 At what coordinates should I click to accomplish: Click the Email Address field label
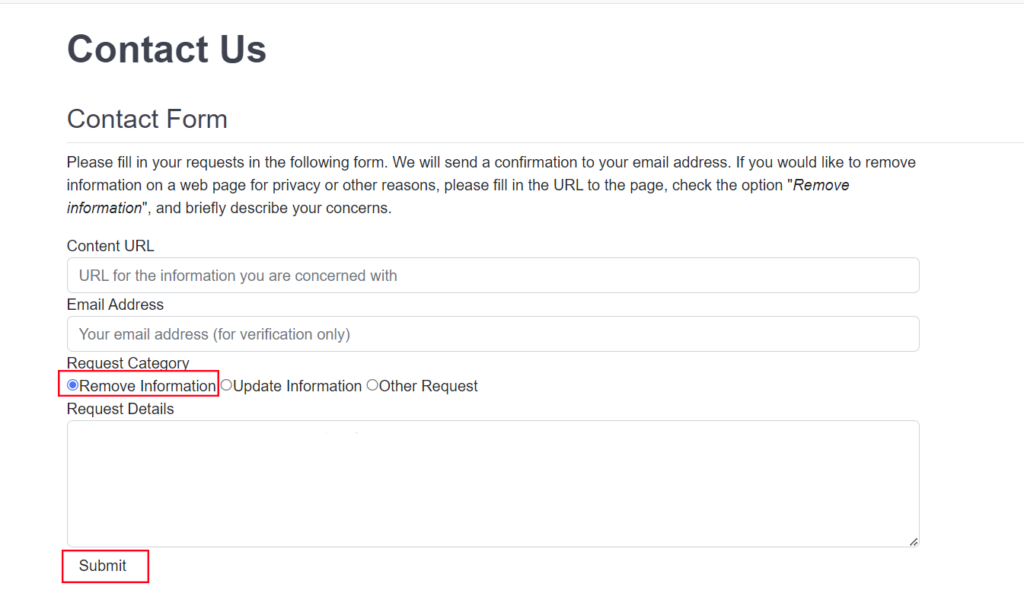point(114,304)
